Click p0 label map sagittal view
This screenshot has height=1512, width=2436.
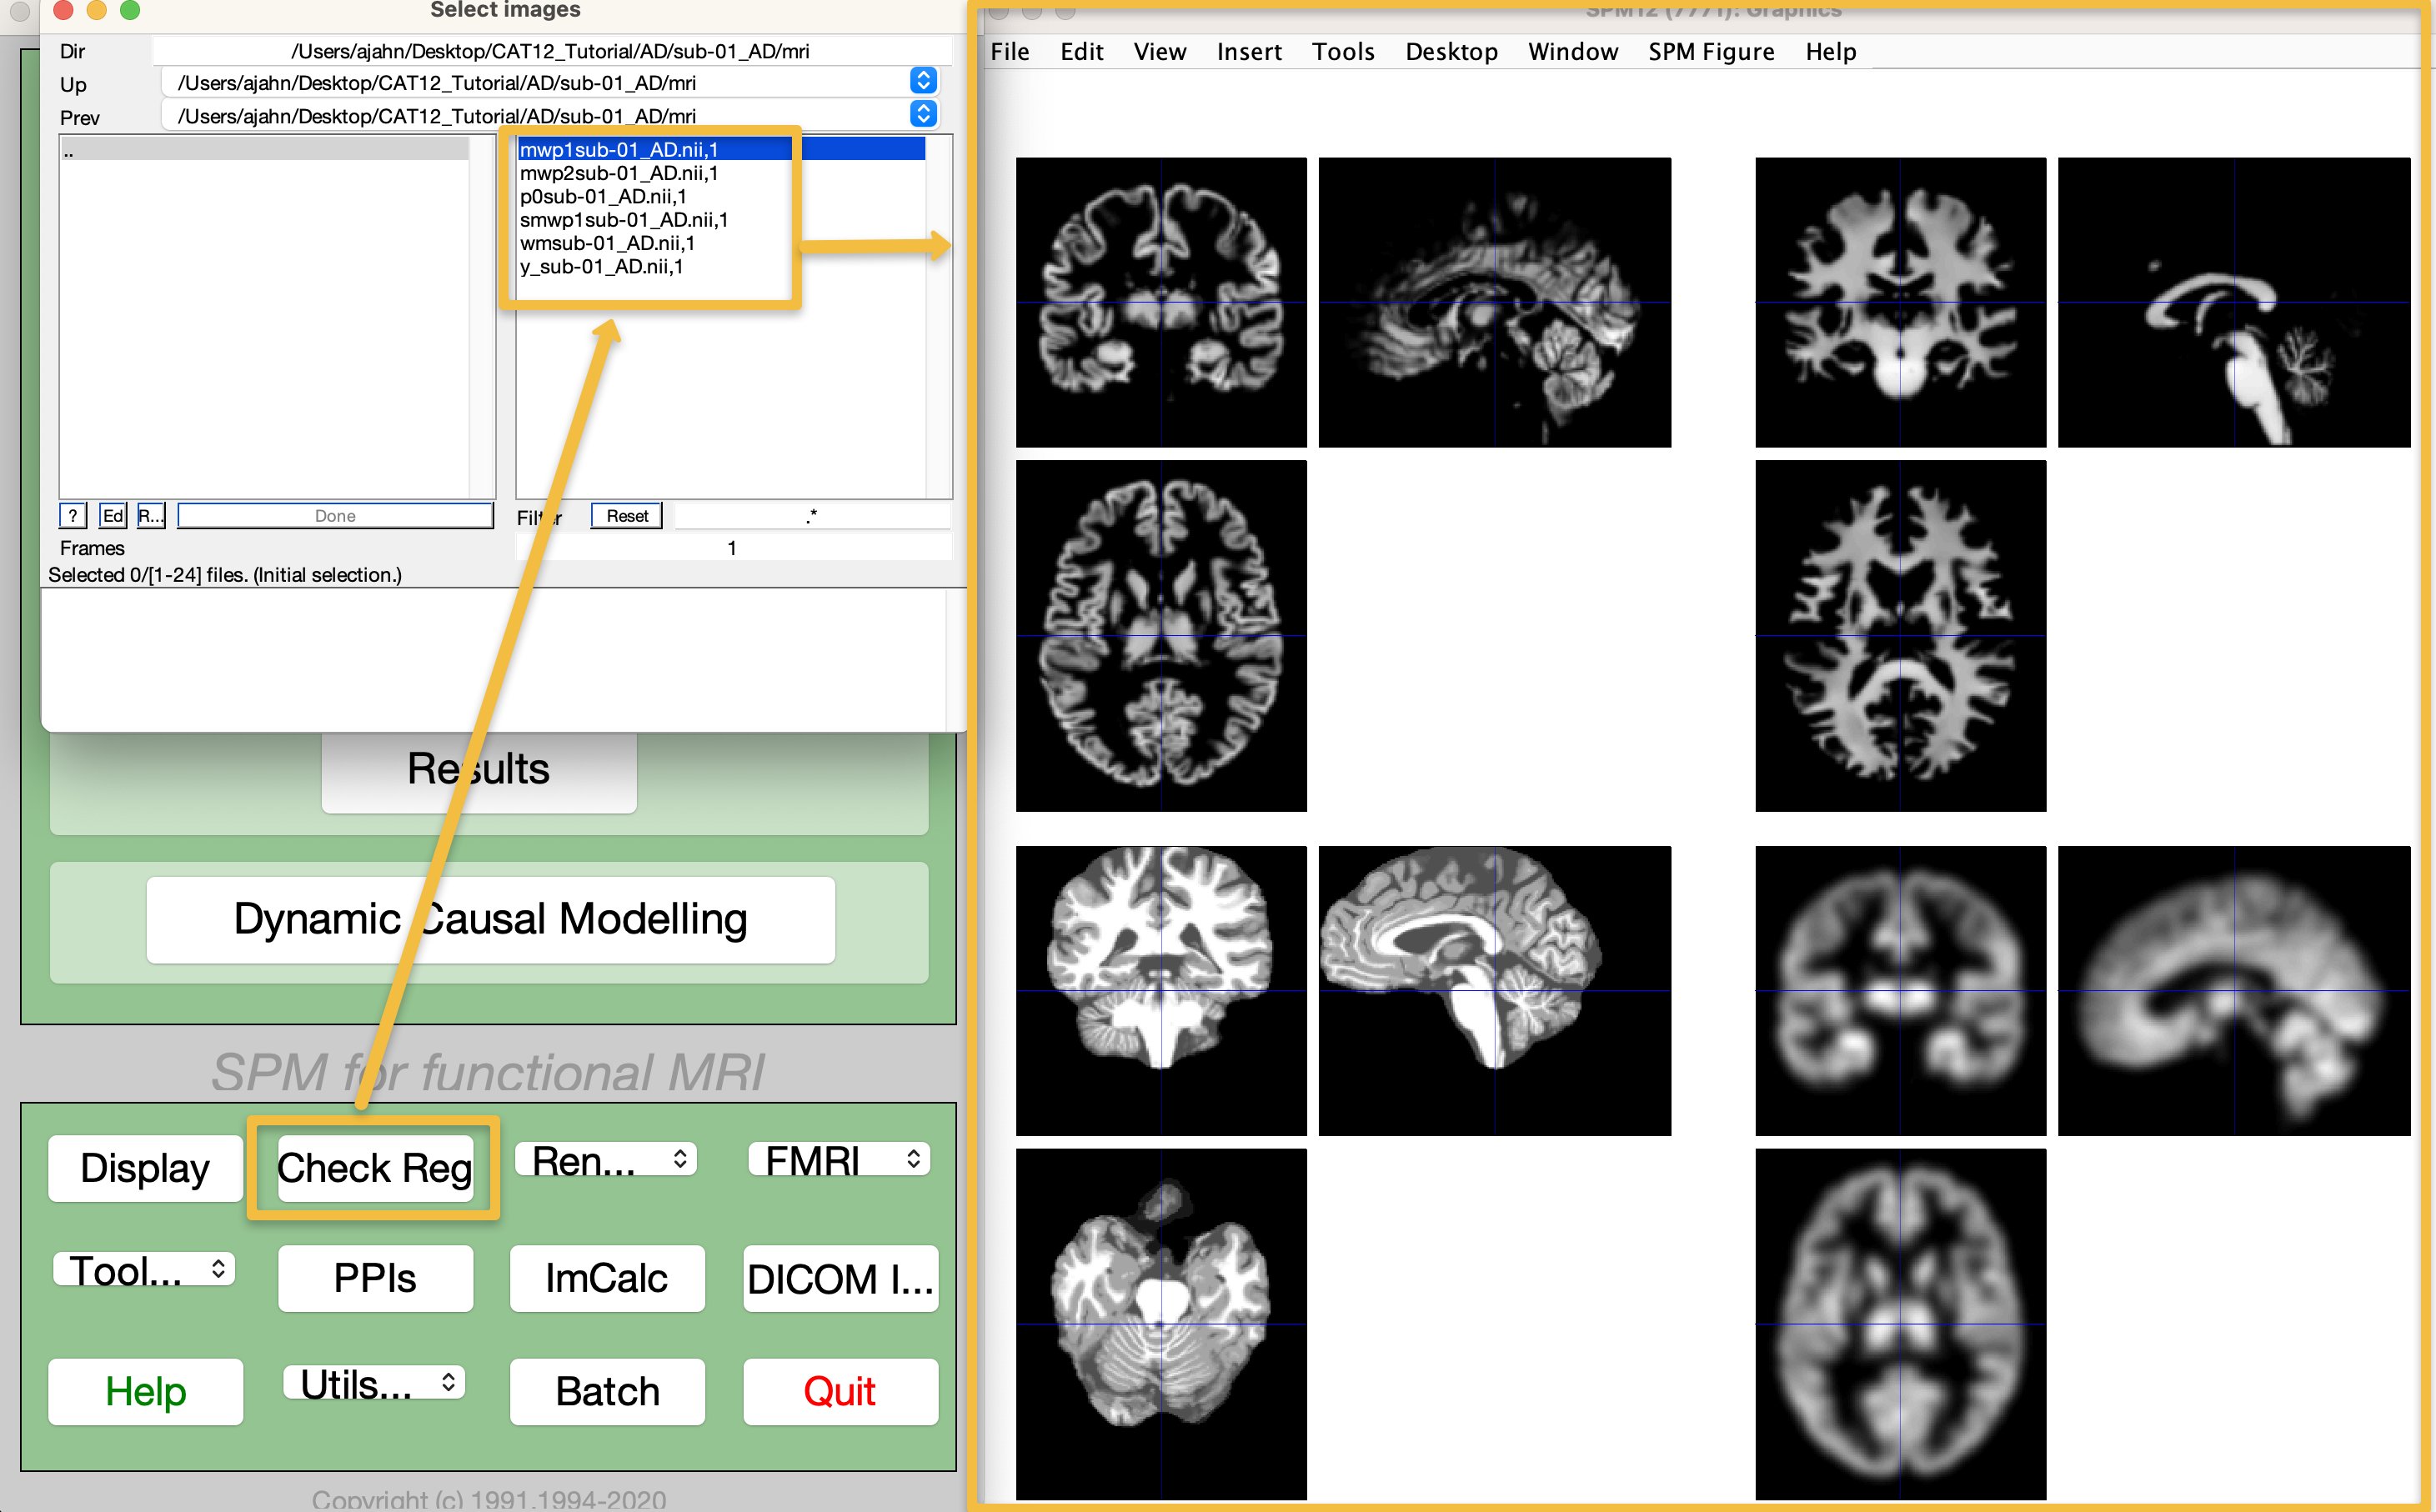pyautogui.click(x=1495, y=991)
